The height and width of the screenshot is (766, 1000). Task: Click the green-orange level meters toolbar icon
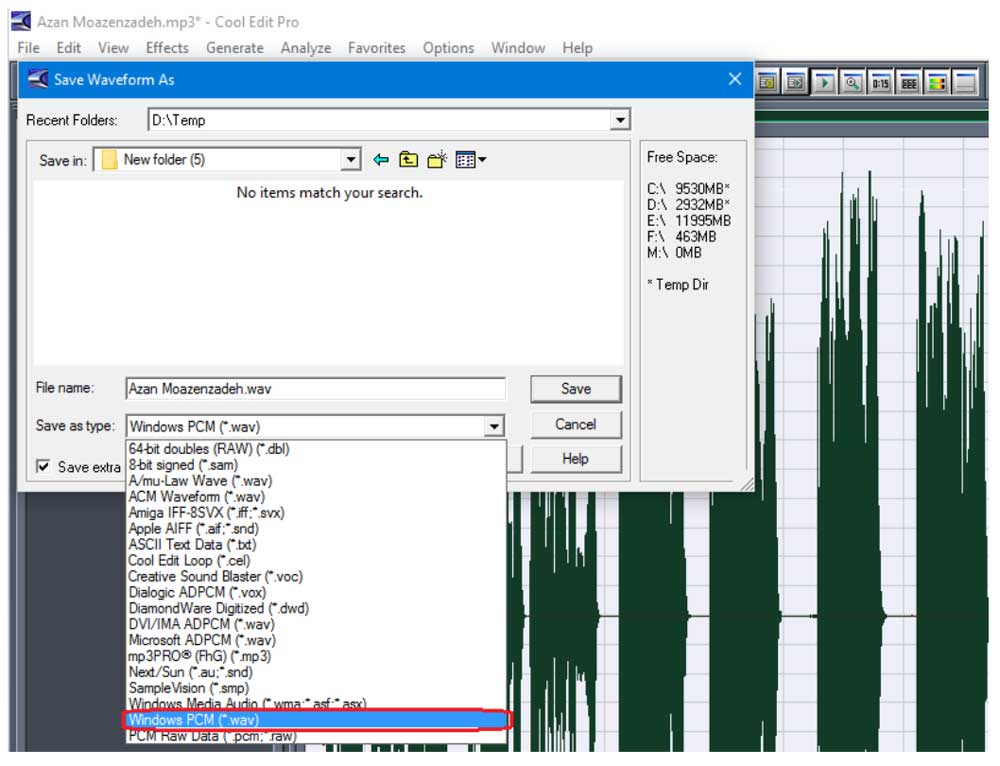(x=937, y=83)
